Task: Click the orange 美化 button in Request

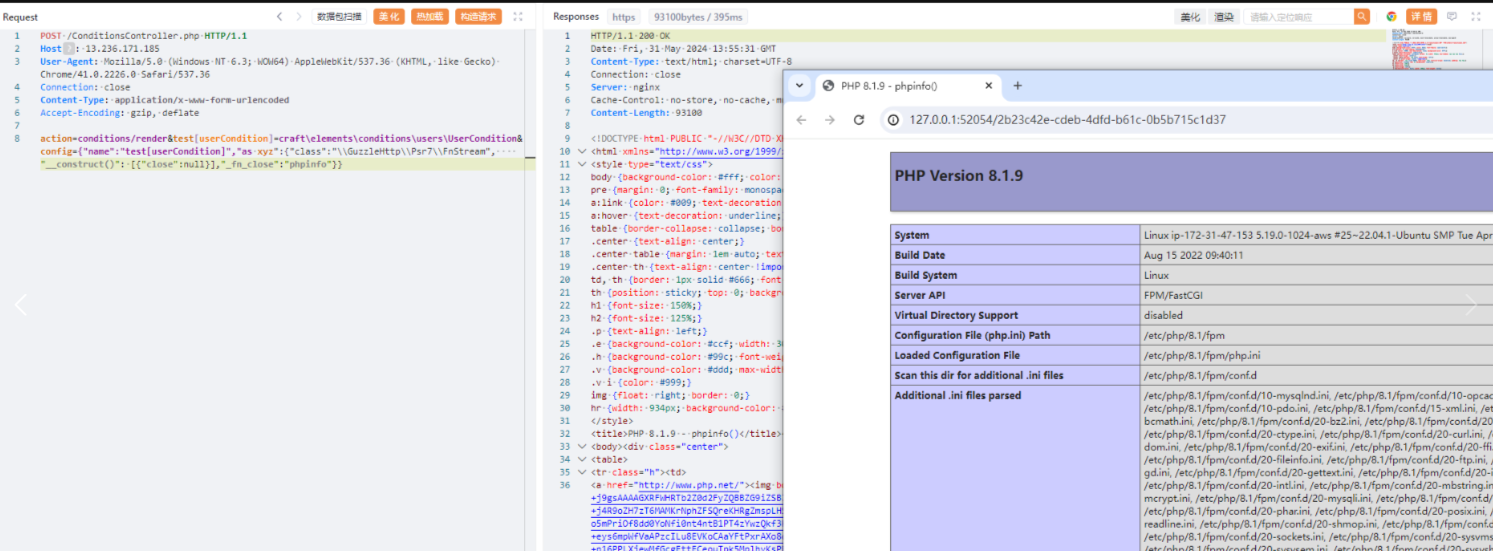Action: (x=388, y=16)
